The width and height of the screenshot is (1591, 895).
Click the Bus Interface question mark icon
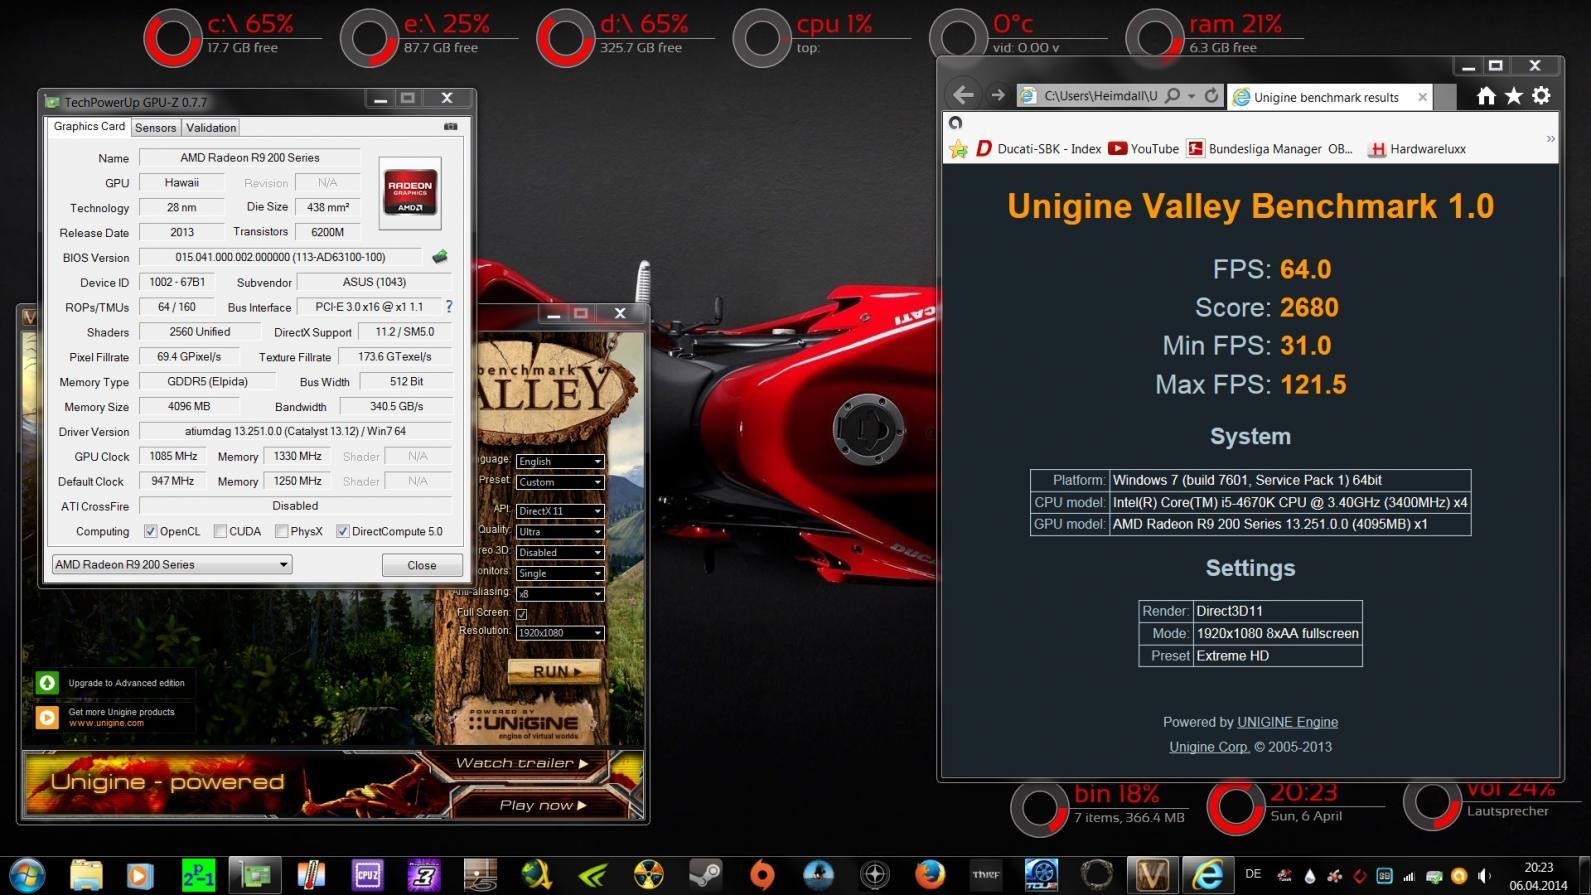click(448, 307)
